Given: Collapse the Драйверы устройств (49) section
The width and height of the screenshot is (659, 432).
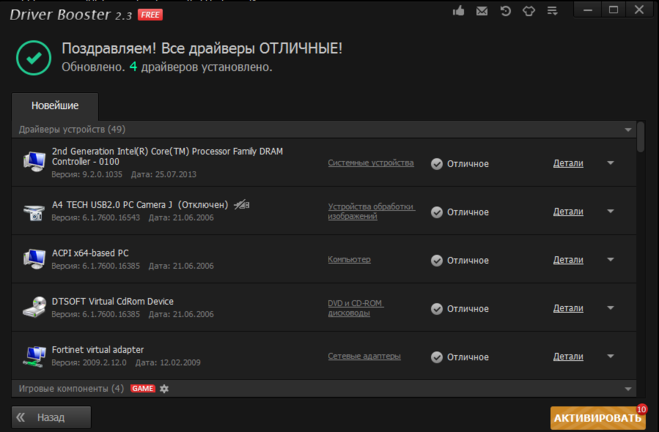Looking at the screenshot, I should 628,130.
